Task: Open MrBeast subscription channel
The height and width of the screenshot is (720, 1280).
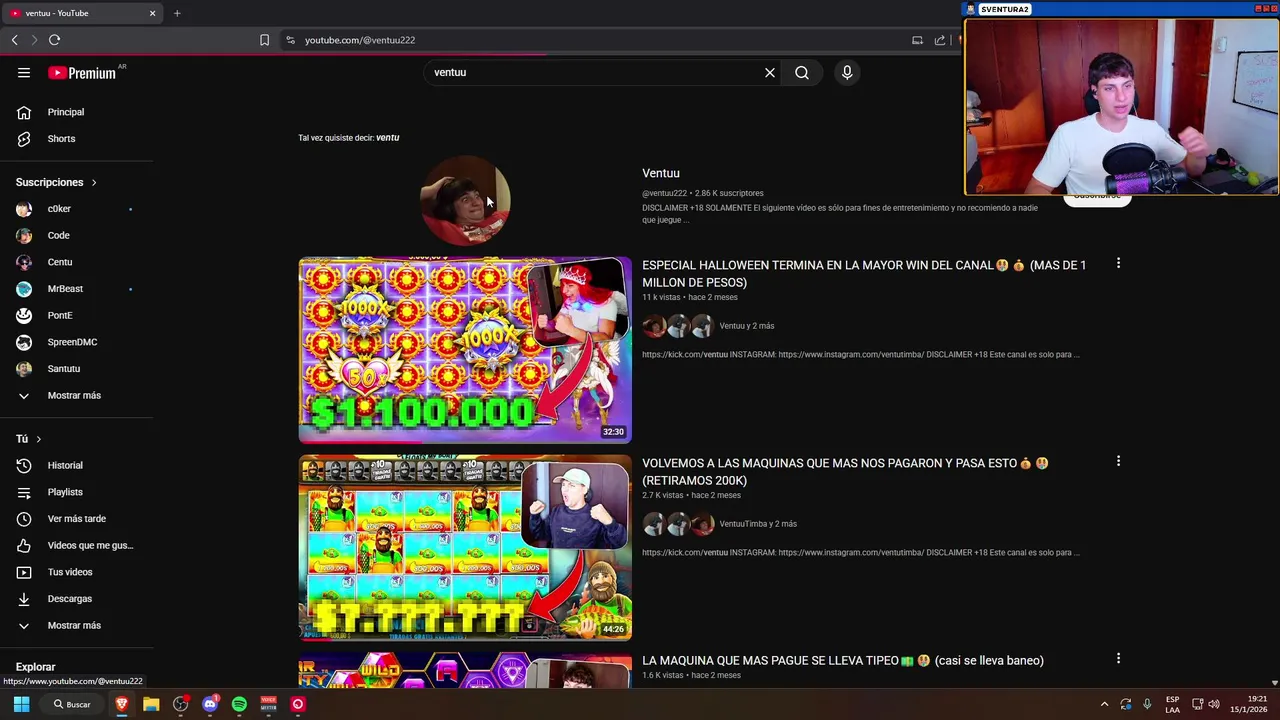Action: pyautogui.click(x=76, y=289)
